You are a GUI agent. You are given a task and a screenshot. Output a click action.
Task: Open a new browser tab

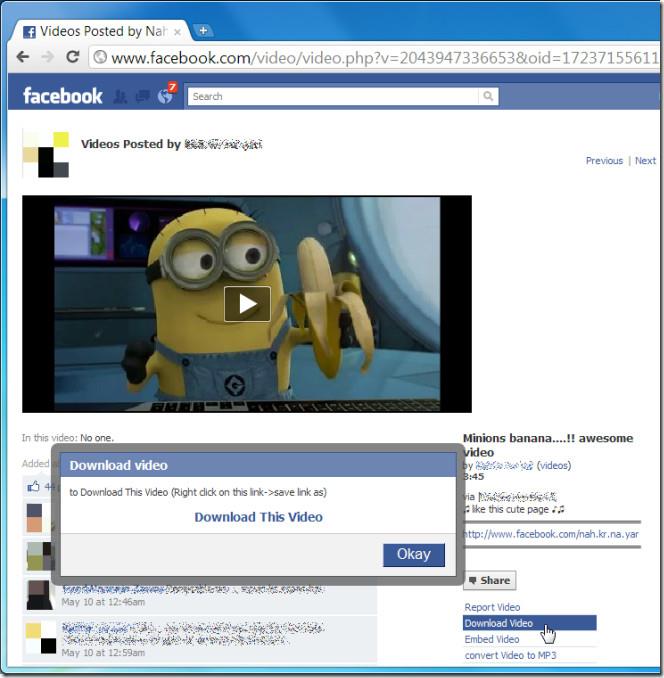pyautogui.click(x=201, y=30)
